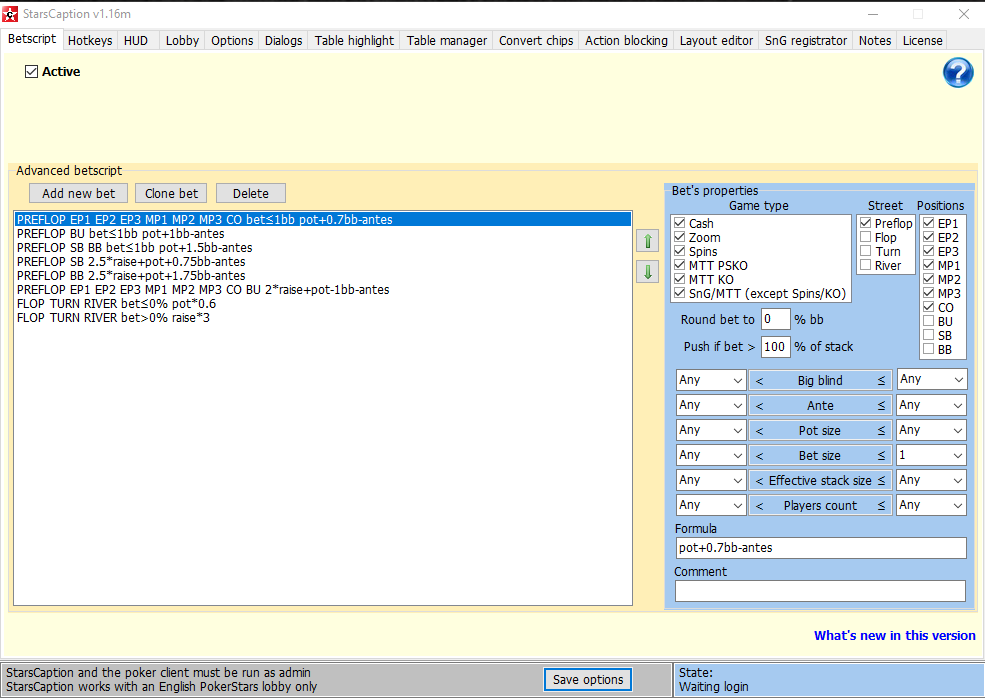Enable the Flop street checkbox
Viewport: 985px width, 698px height.
pos(866,237)
